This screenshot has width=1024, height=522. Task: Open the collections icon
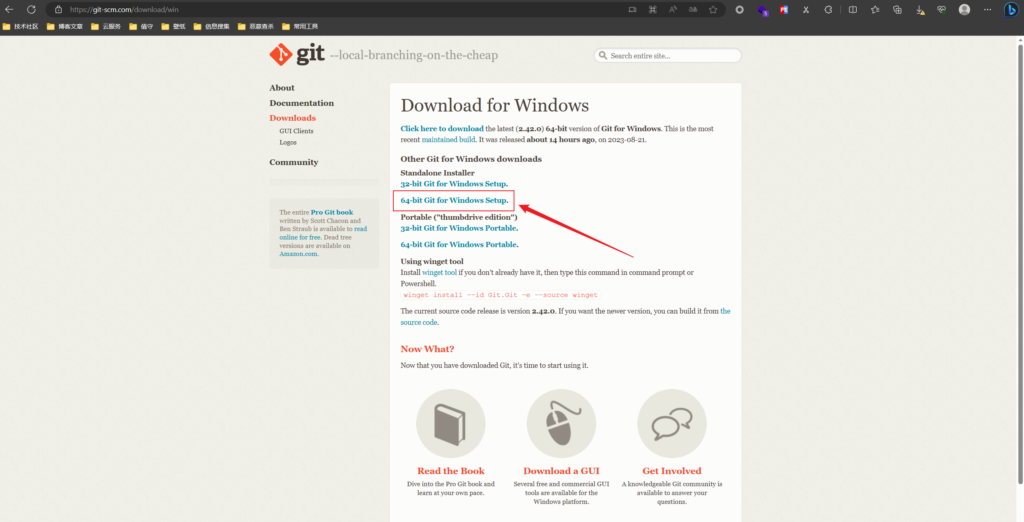(897, 10)
